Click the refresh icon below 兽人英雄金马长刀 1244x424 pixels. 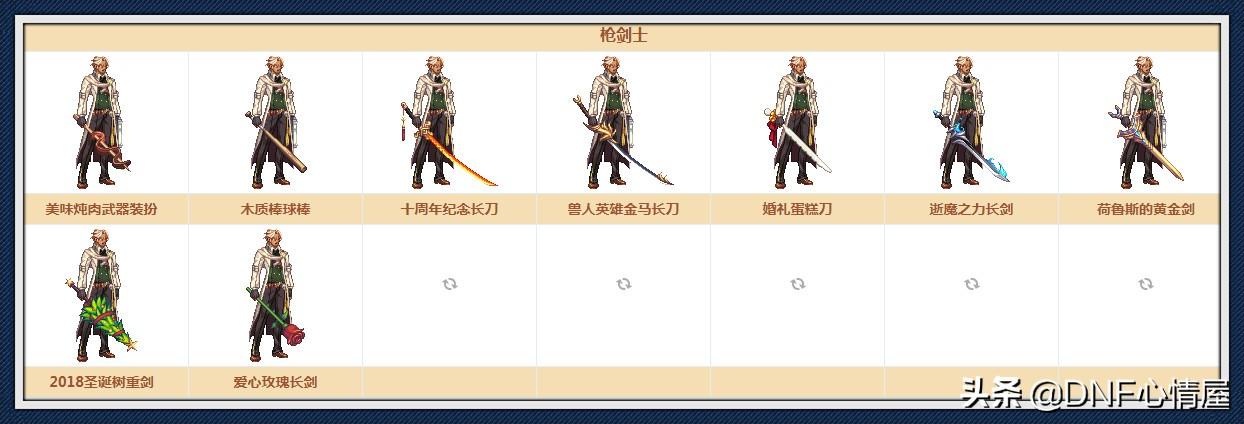coord(623,284)
